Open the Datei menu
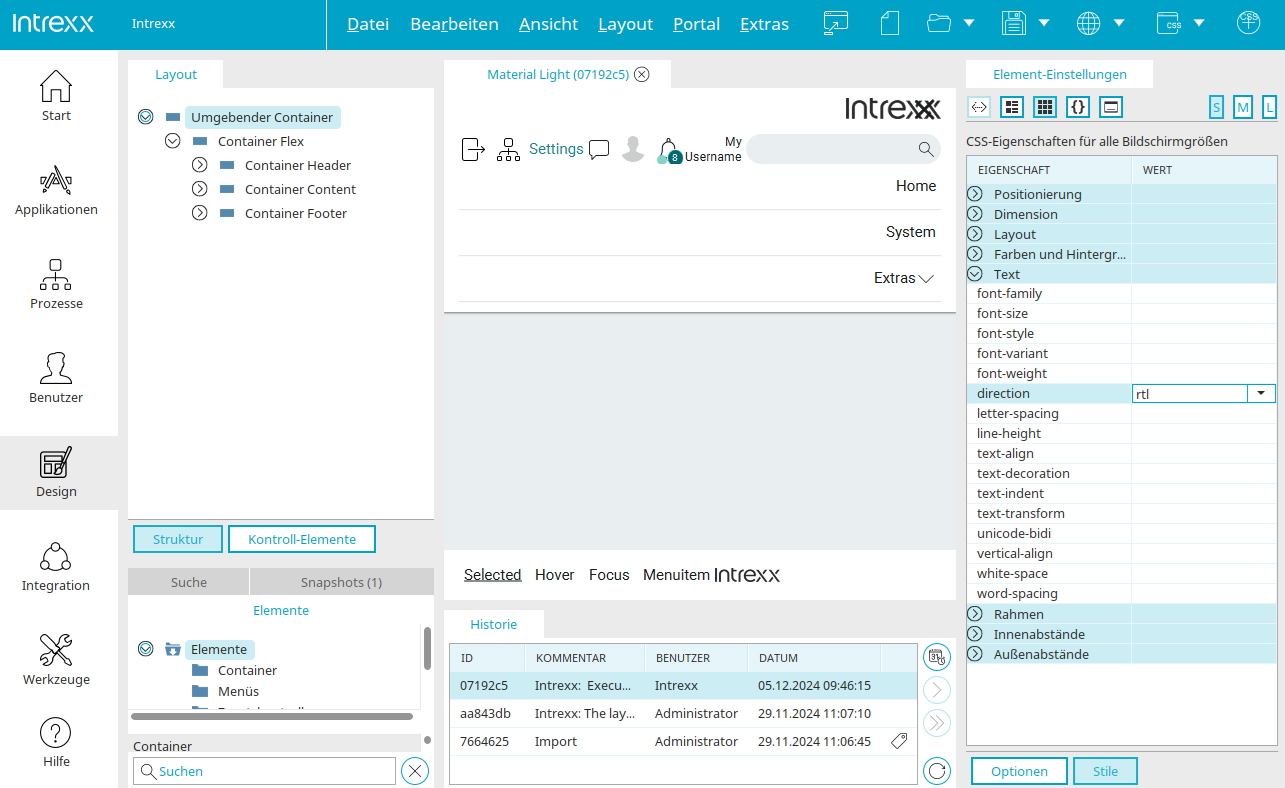Screen dimensions: 1285x788 click(368, 24)
